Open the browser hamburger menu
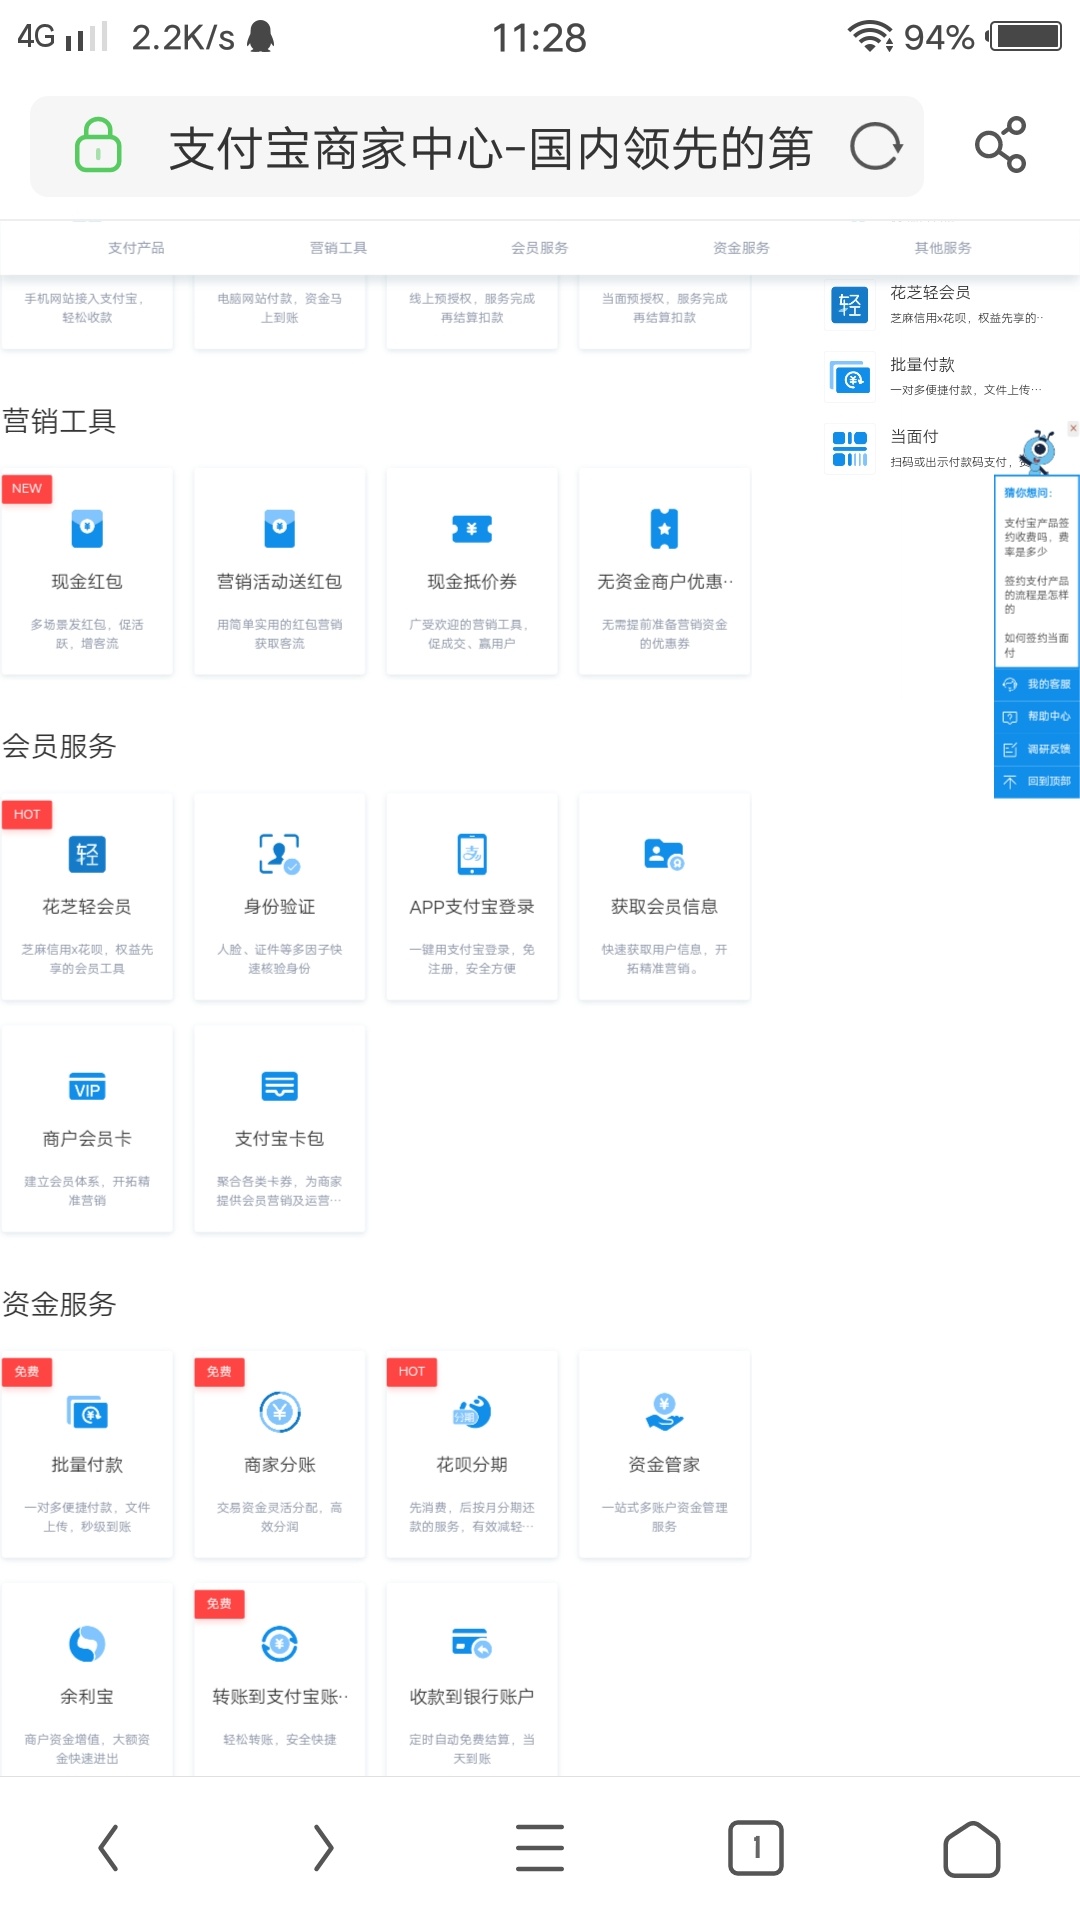The image size is (1080, 1920). coord(540,1847)
